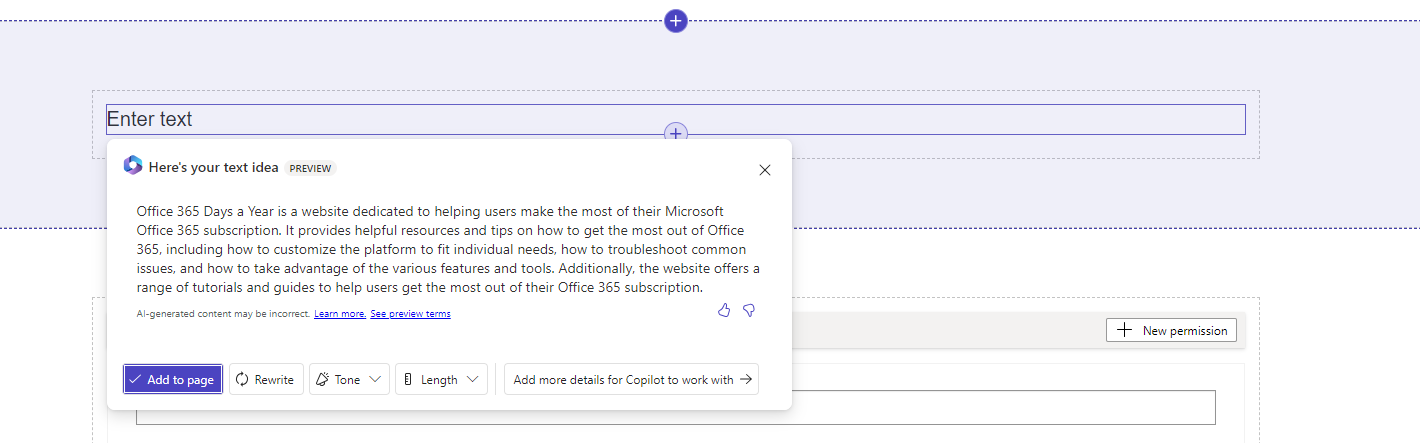Rewrite the Copilot text suggestion
1420x443 pixels.
pyautogui.click(x=266, y=380)
